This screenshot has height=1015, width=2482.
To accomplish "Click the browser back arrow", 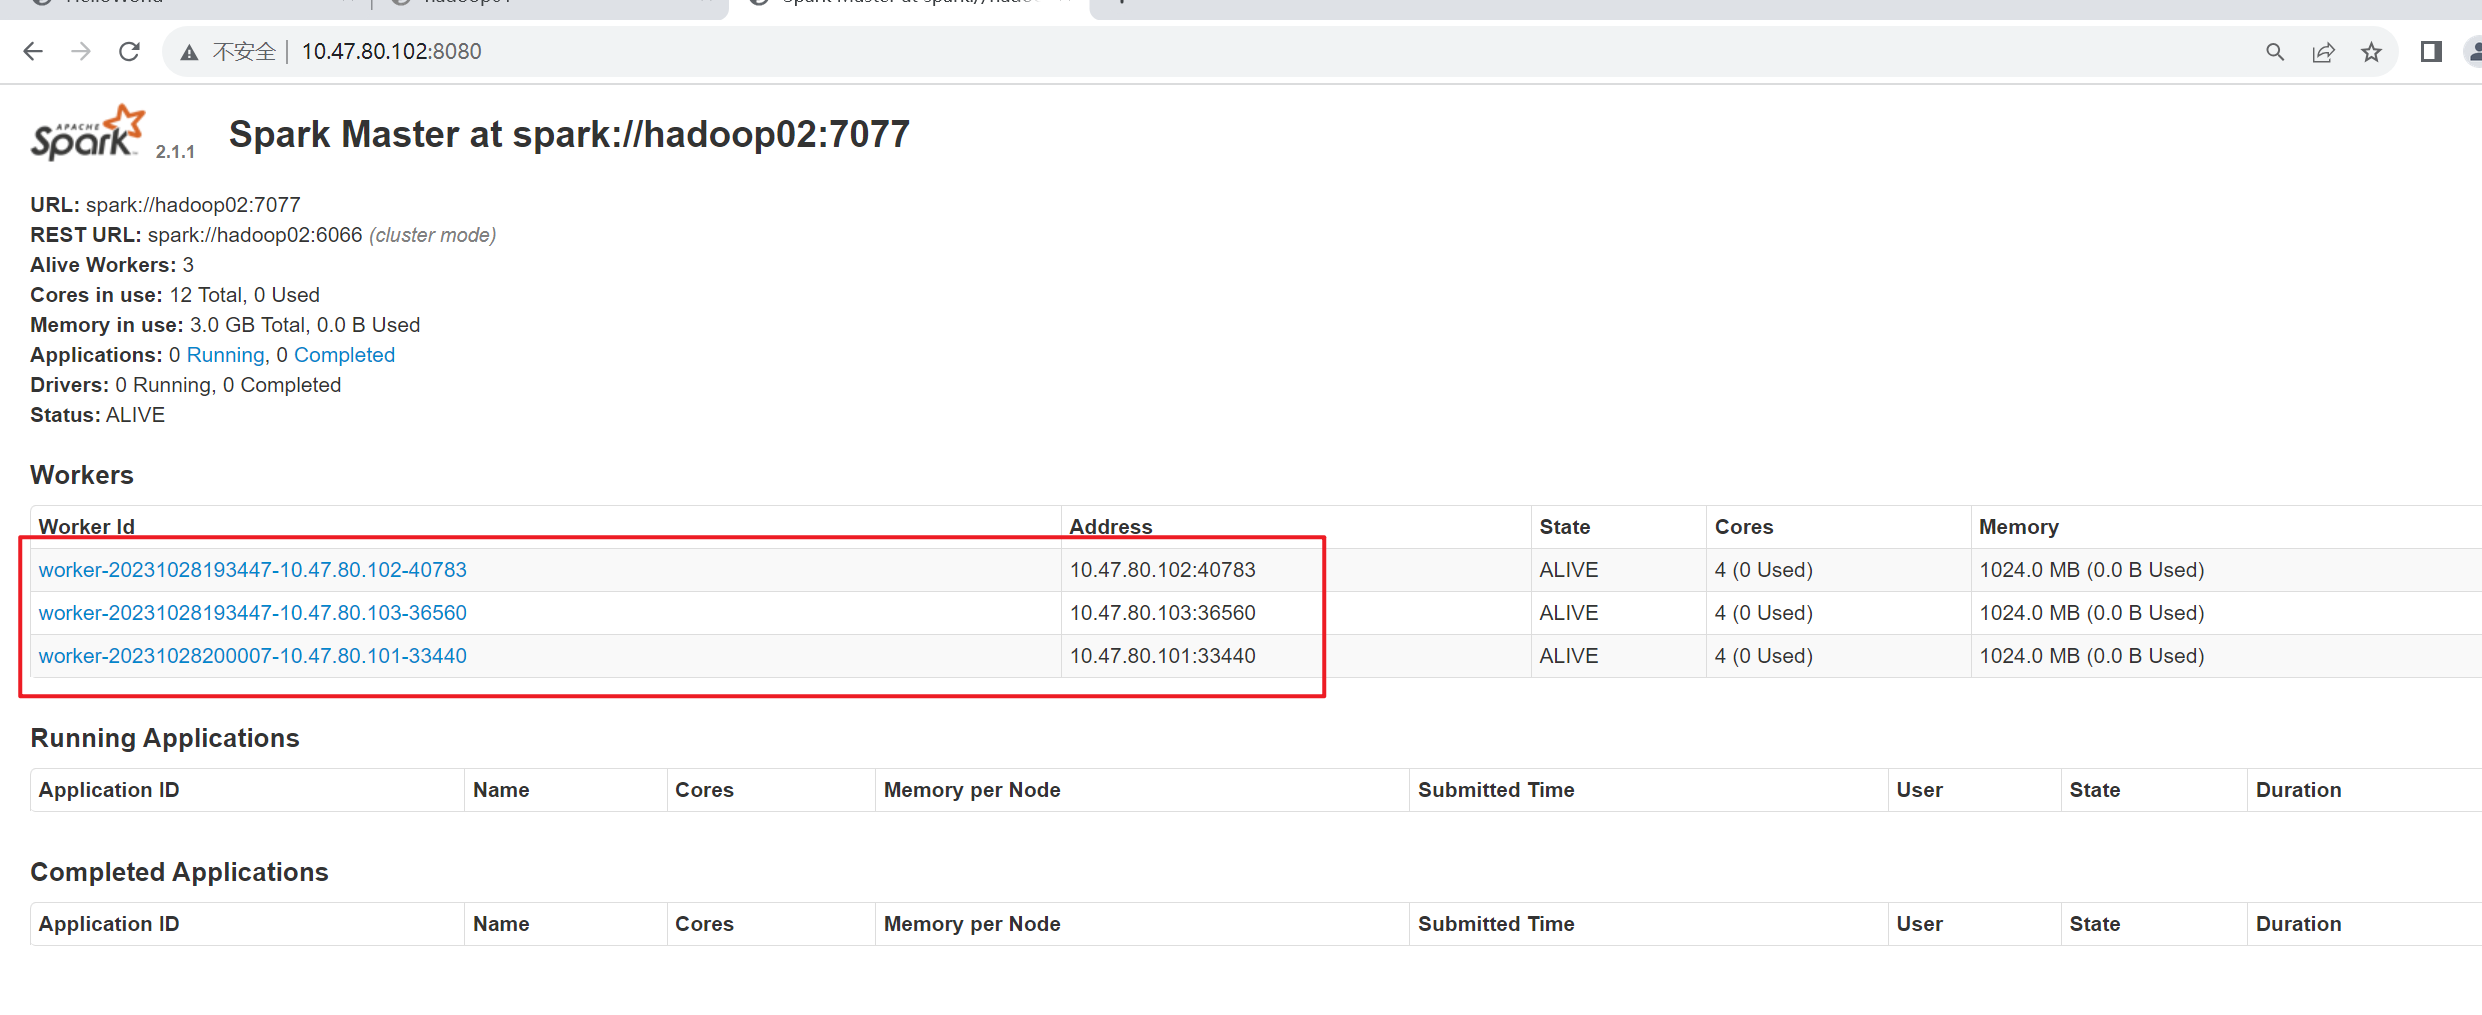I will [x=33, y=52].
